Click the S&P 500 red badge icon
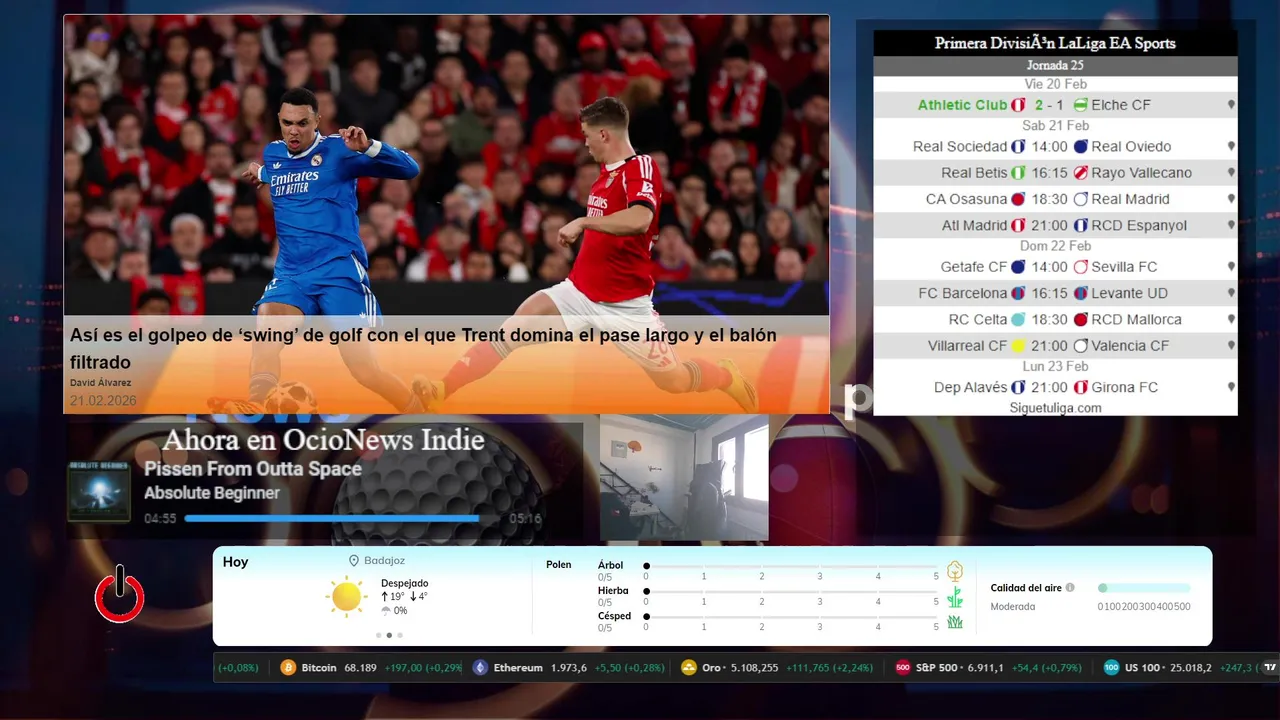Viewport: 1280px width, 720px height. coord(903,667)
